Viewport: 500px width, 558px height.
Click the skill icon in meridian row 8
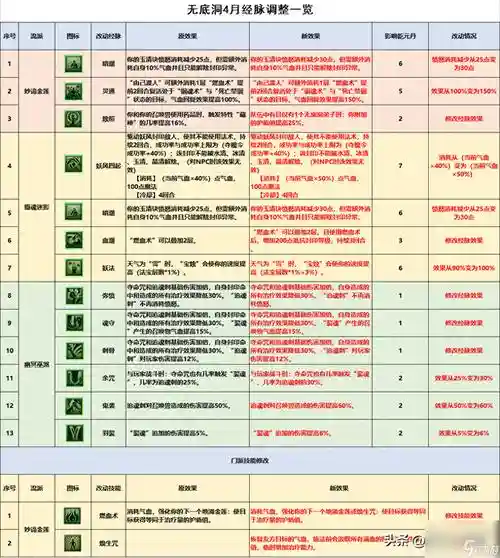[x=74, y=296]
